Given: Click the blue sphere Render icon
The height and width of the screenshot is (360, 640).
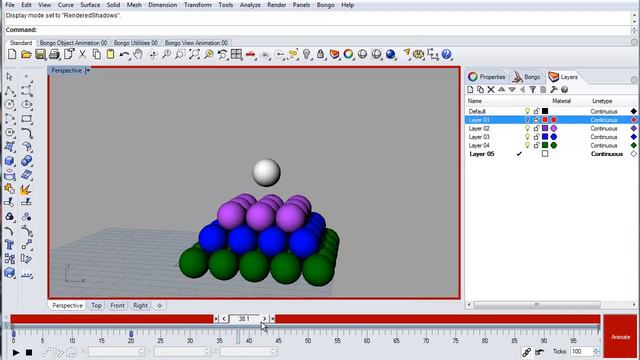Looking at the screenshot, I should [x=391, y=54].
